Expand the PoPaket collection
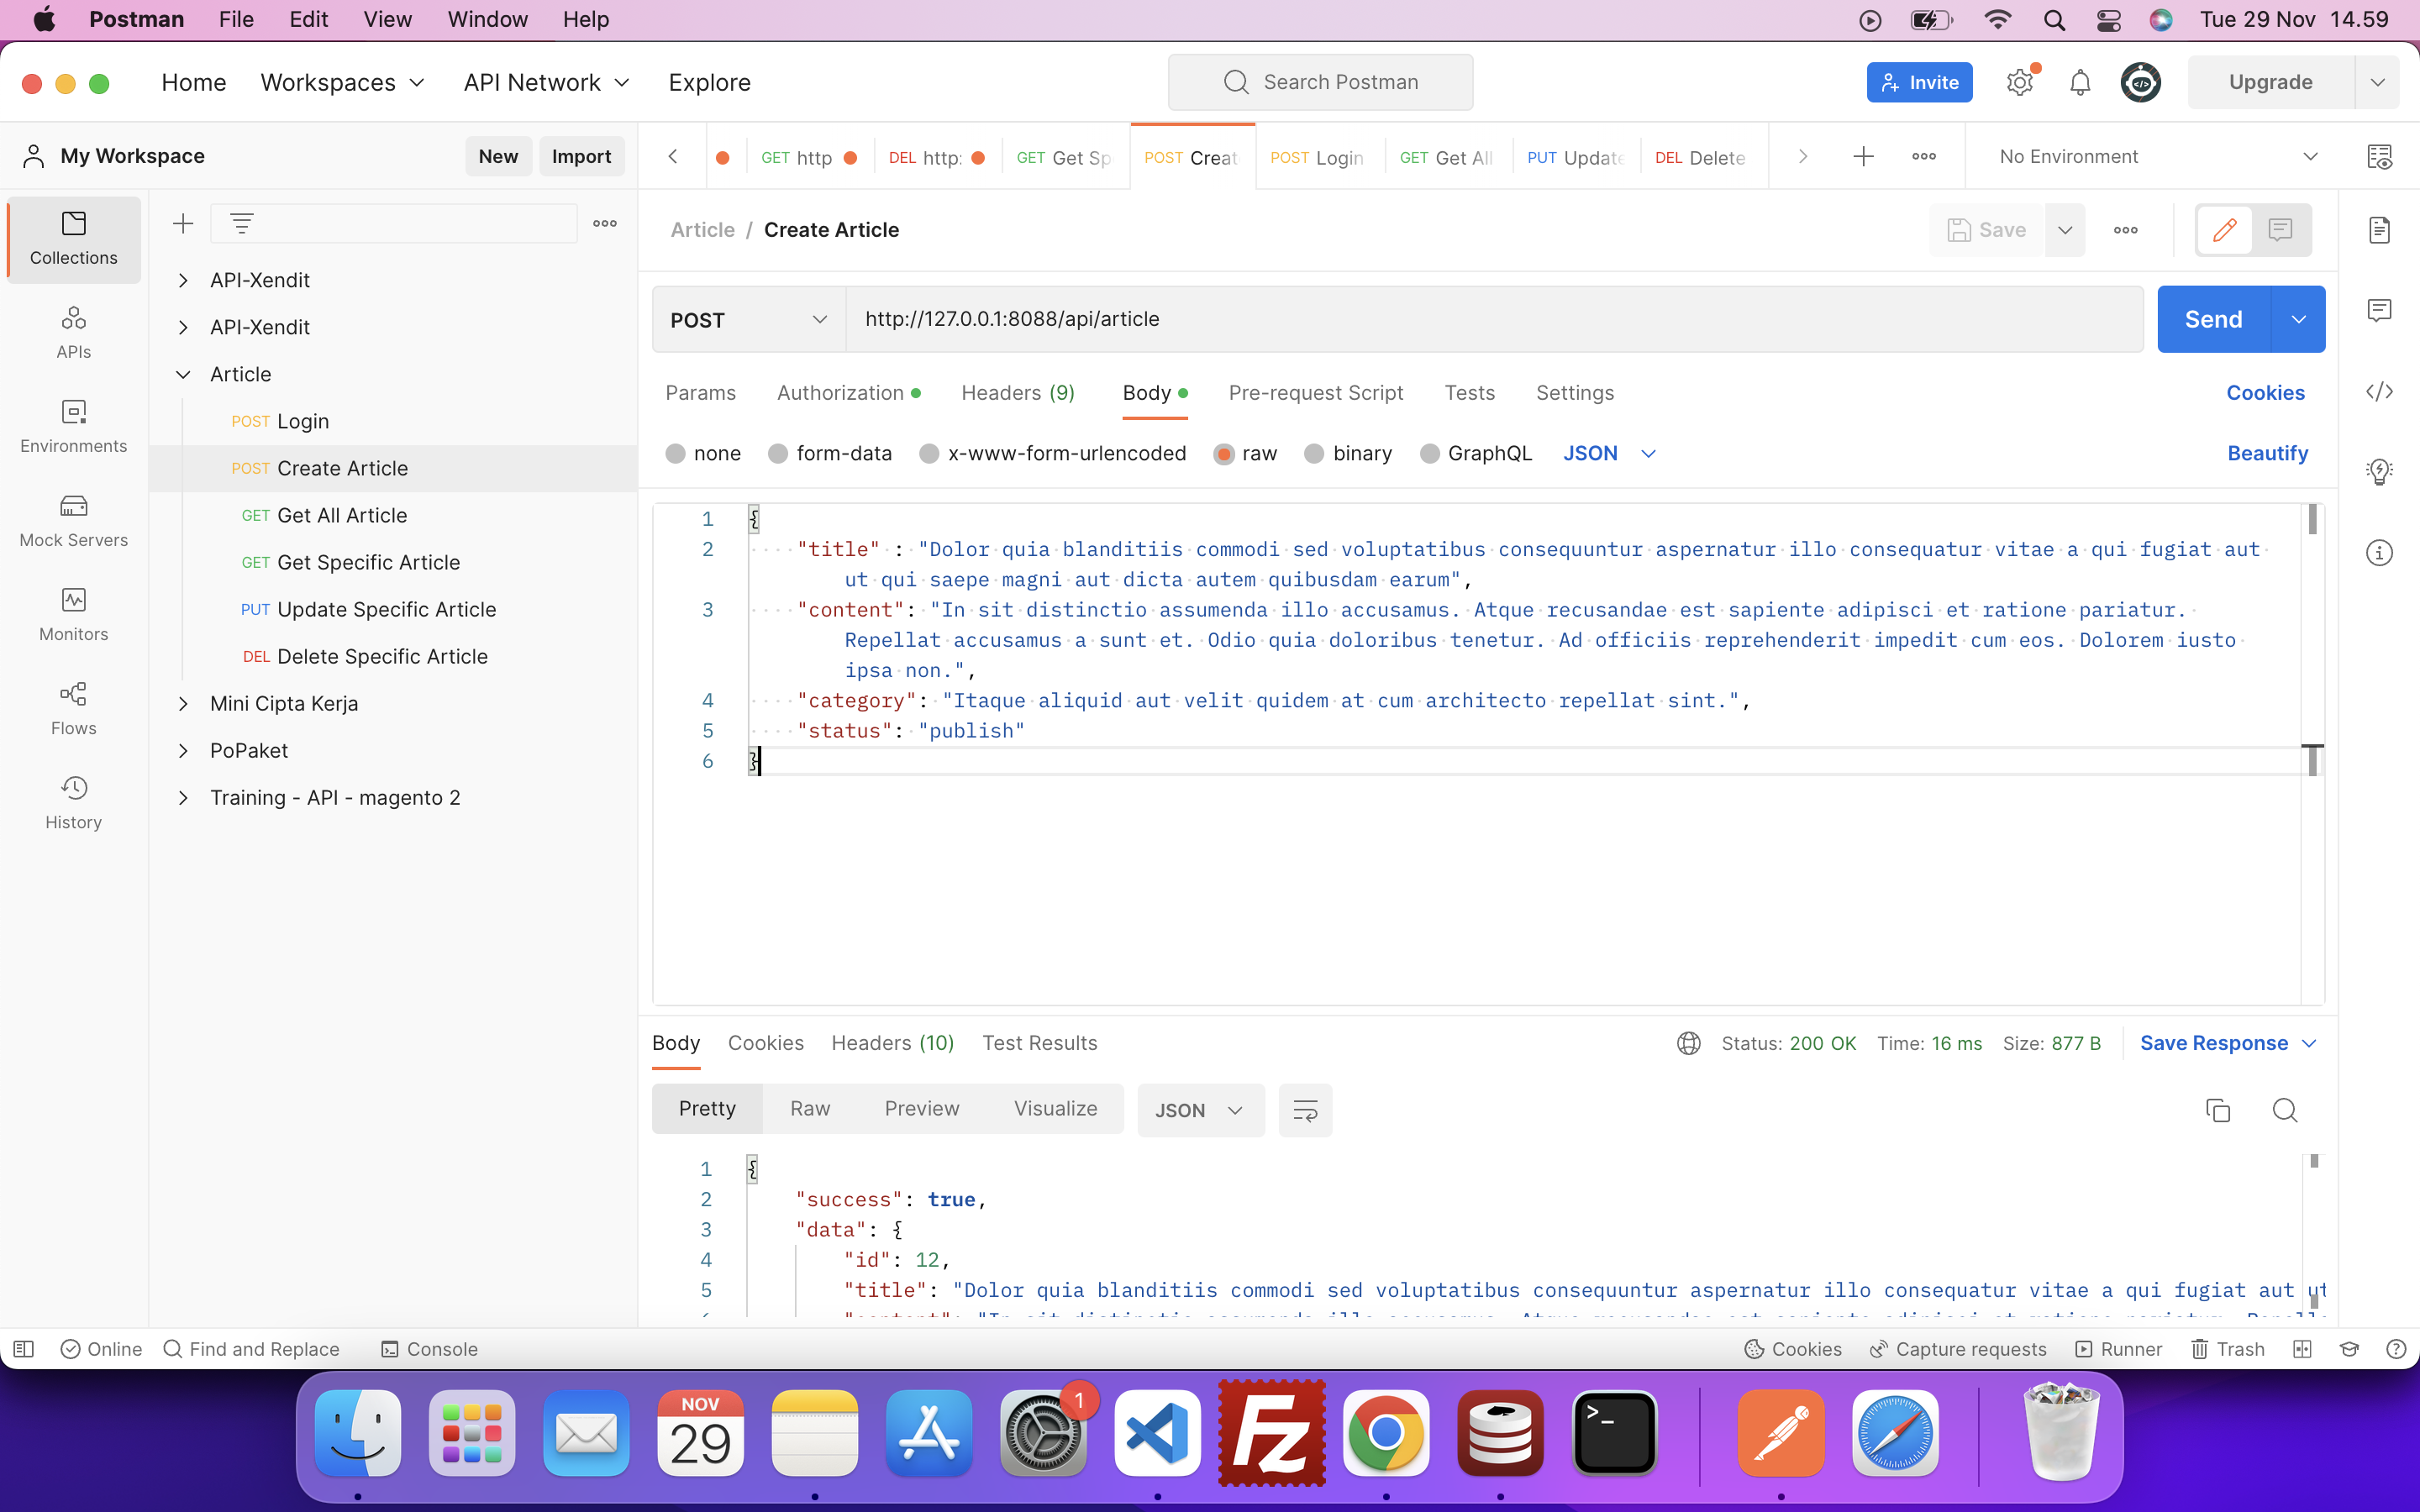This screenshot has height=1512, width=2420. pyautogui.click(x=183, y=750)
